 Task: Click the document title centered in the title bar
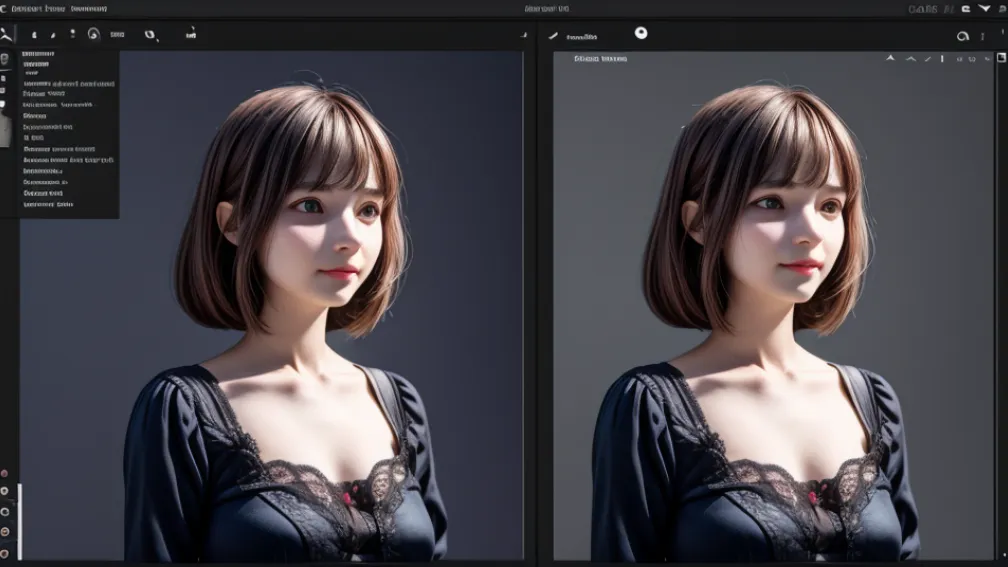[x=546, y=9]
